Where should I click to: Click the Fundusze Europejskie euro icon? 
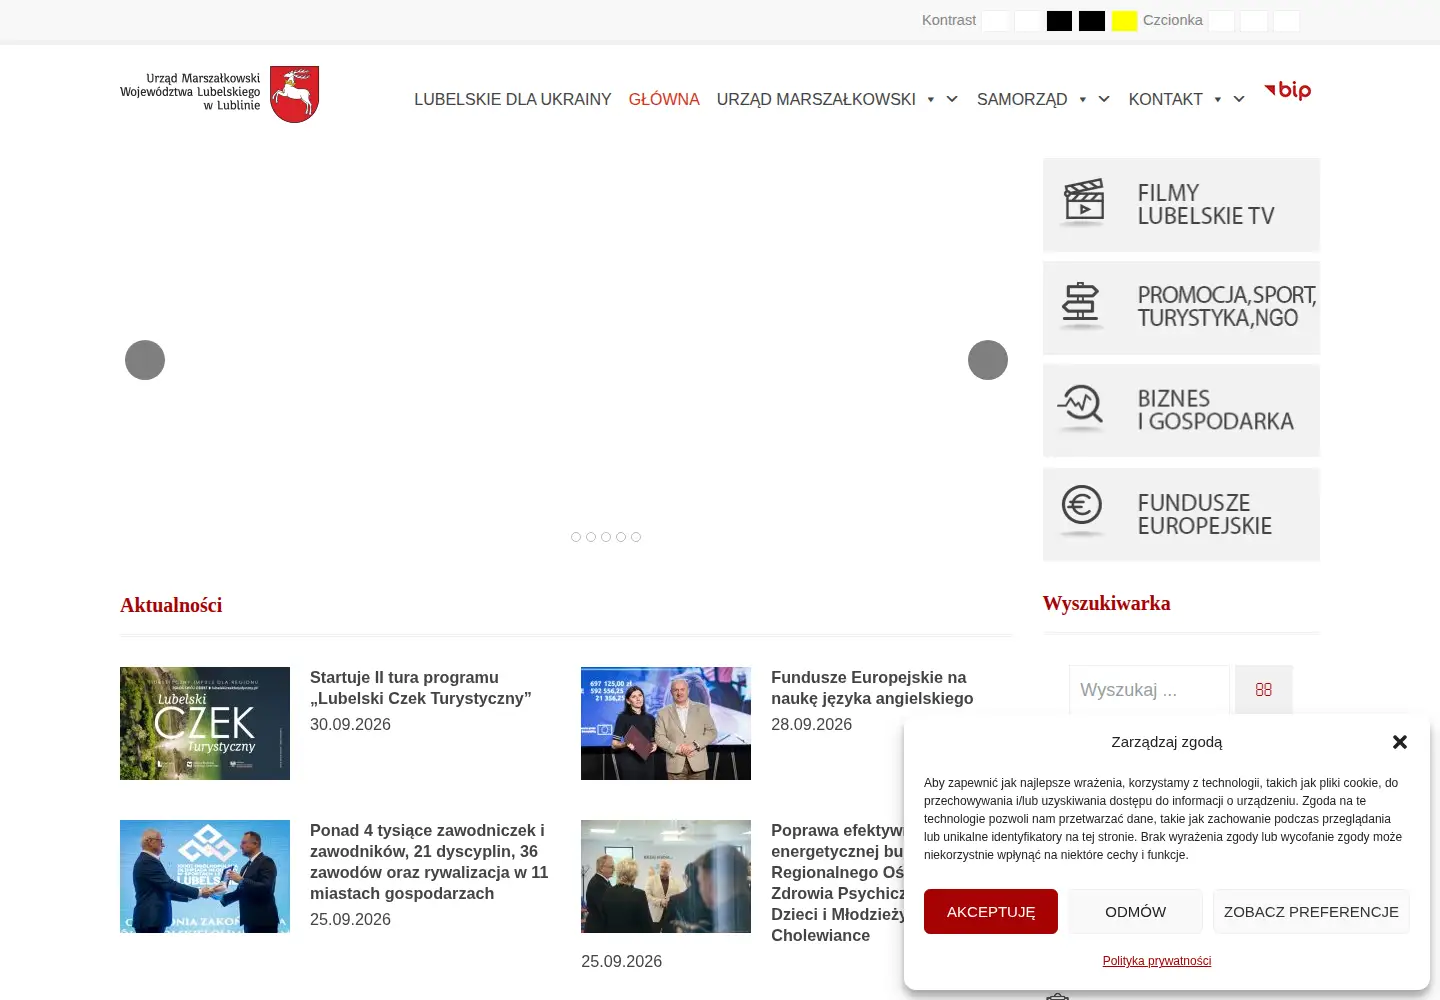(x=1082, y=507)
